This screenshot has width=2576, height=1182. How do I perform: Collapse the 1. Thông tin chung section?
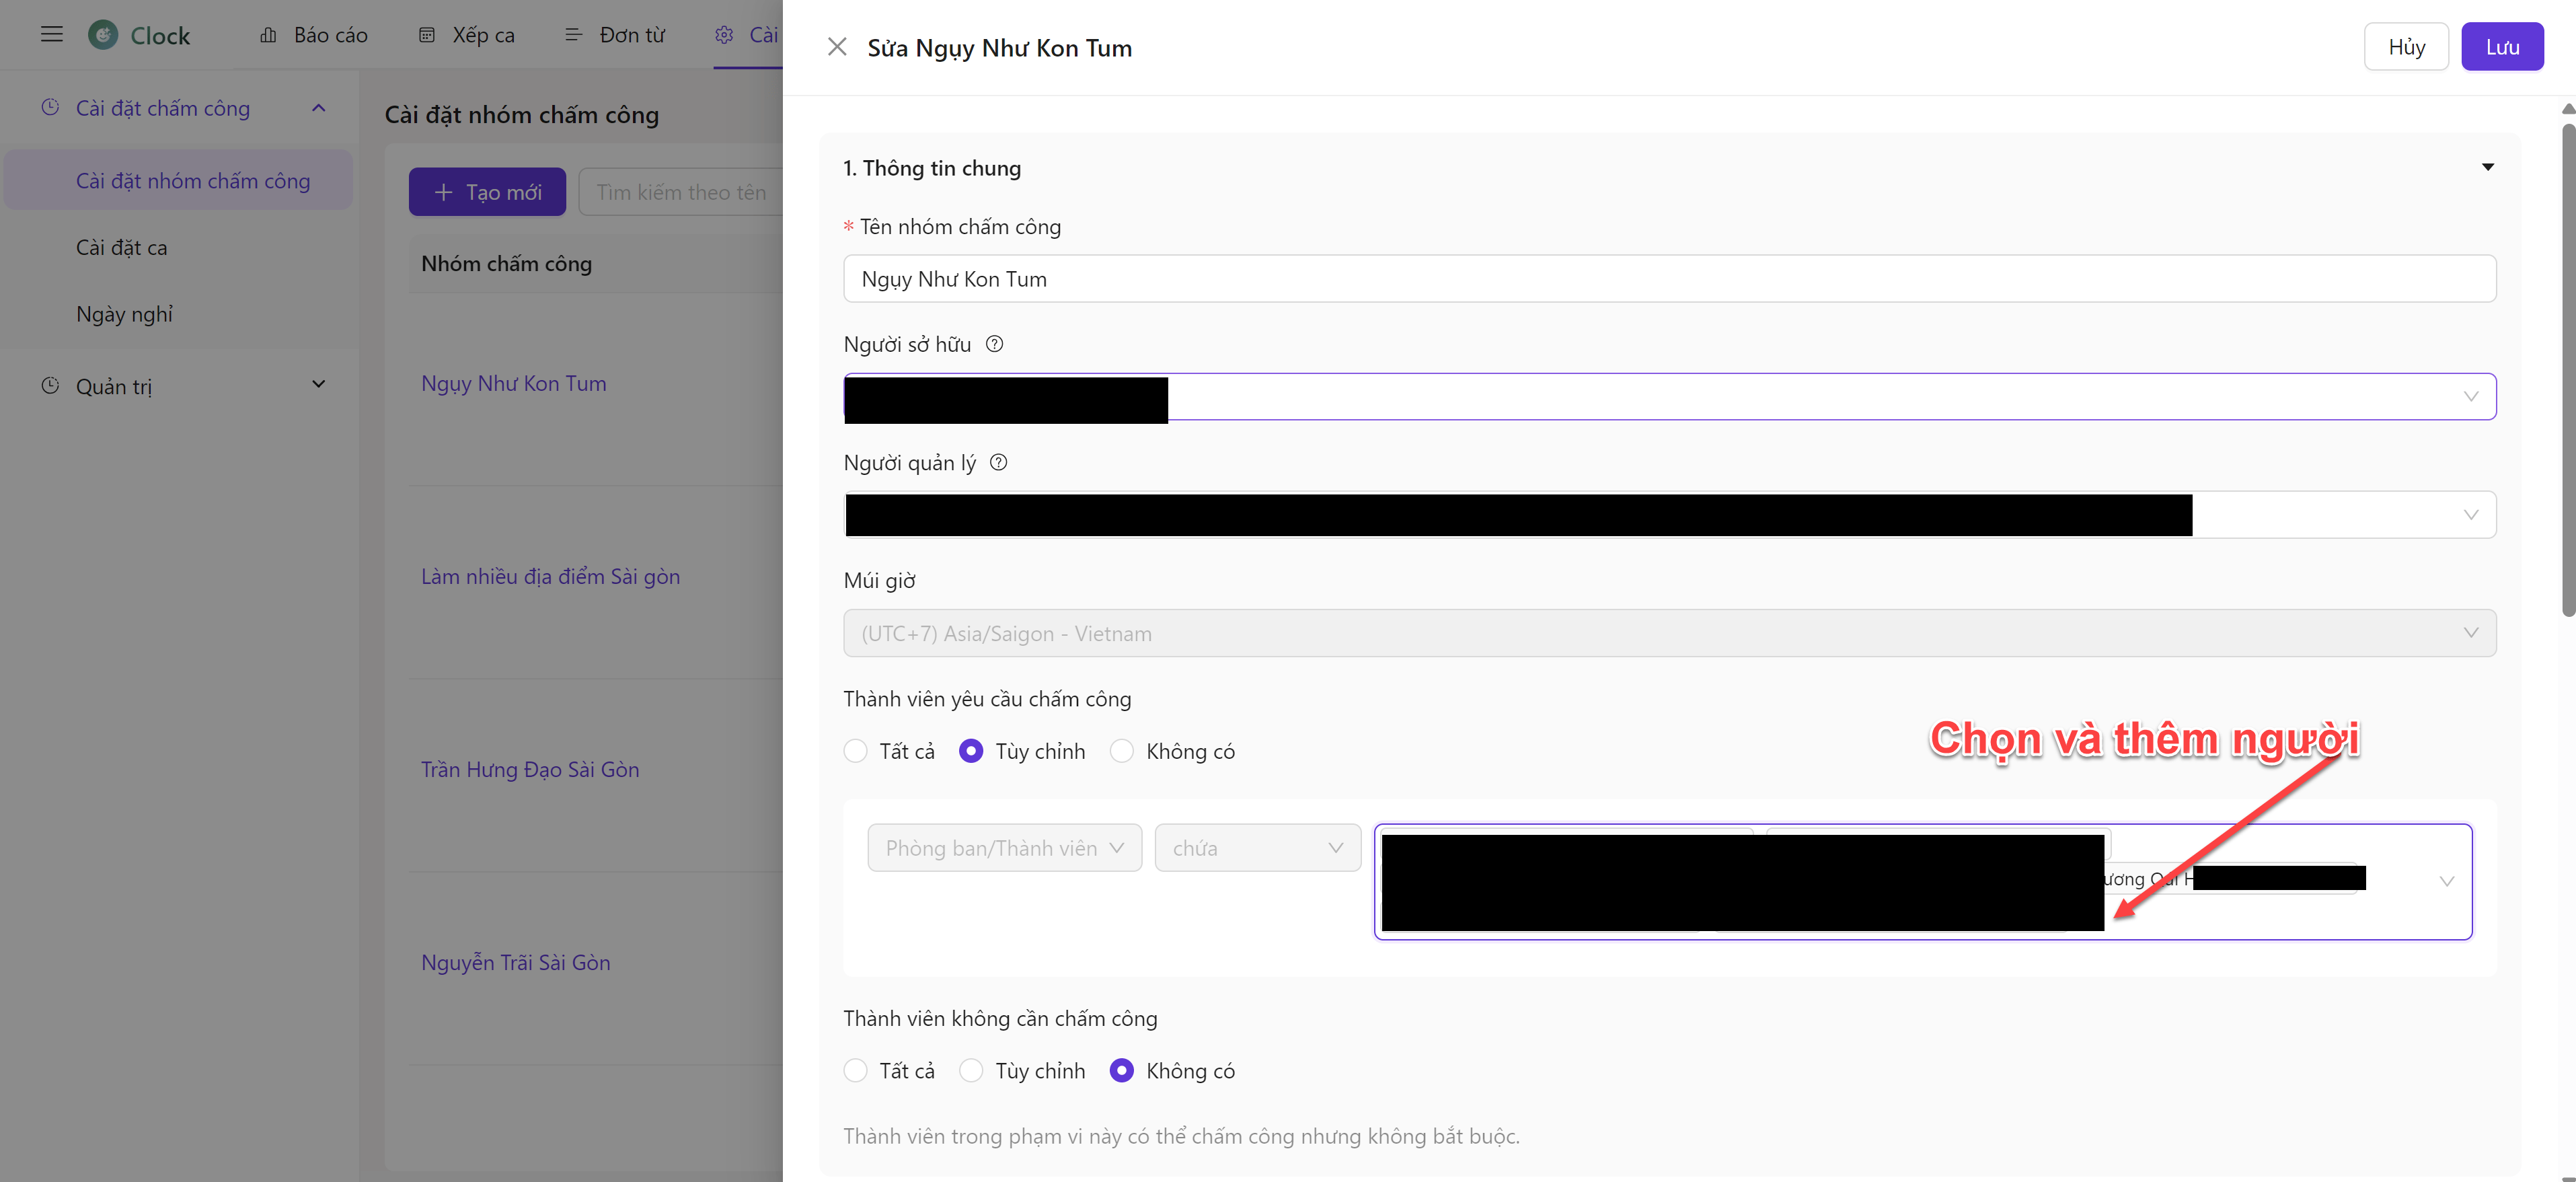[x=2487, y=167]
